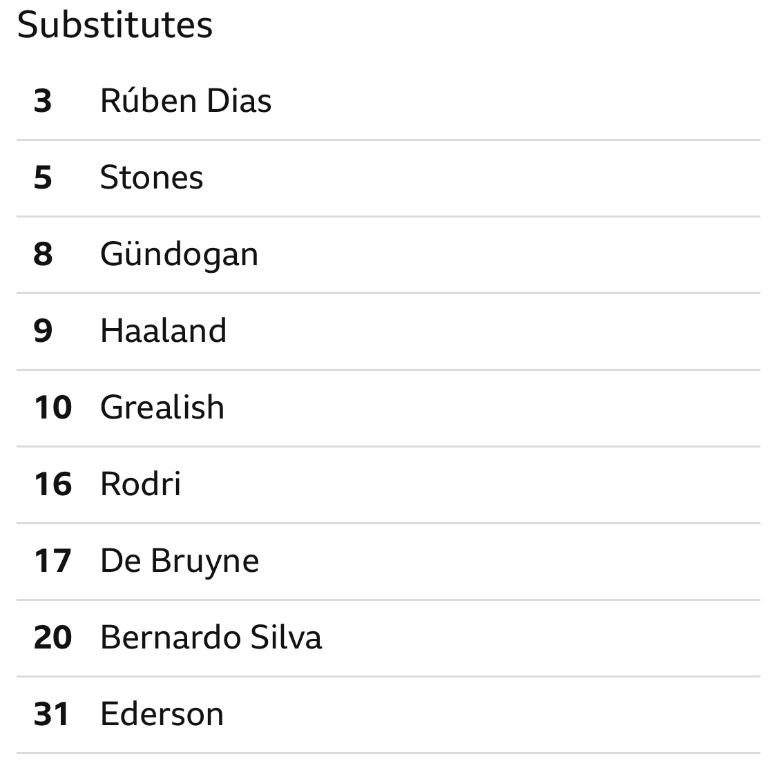
Task: Click shirt number 3
Action: pos(43,101)
